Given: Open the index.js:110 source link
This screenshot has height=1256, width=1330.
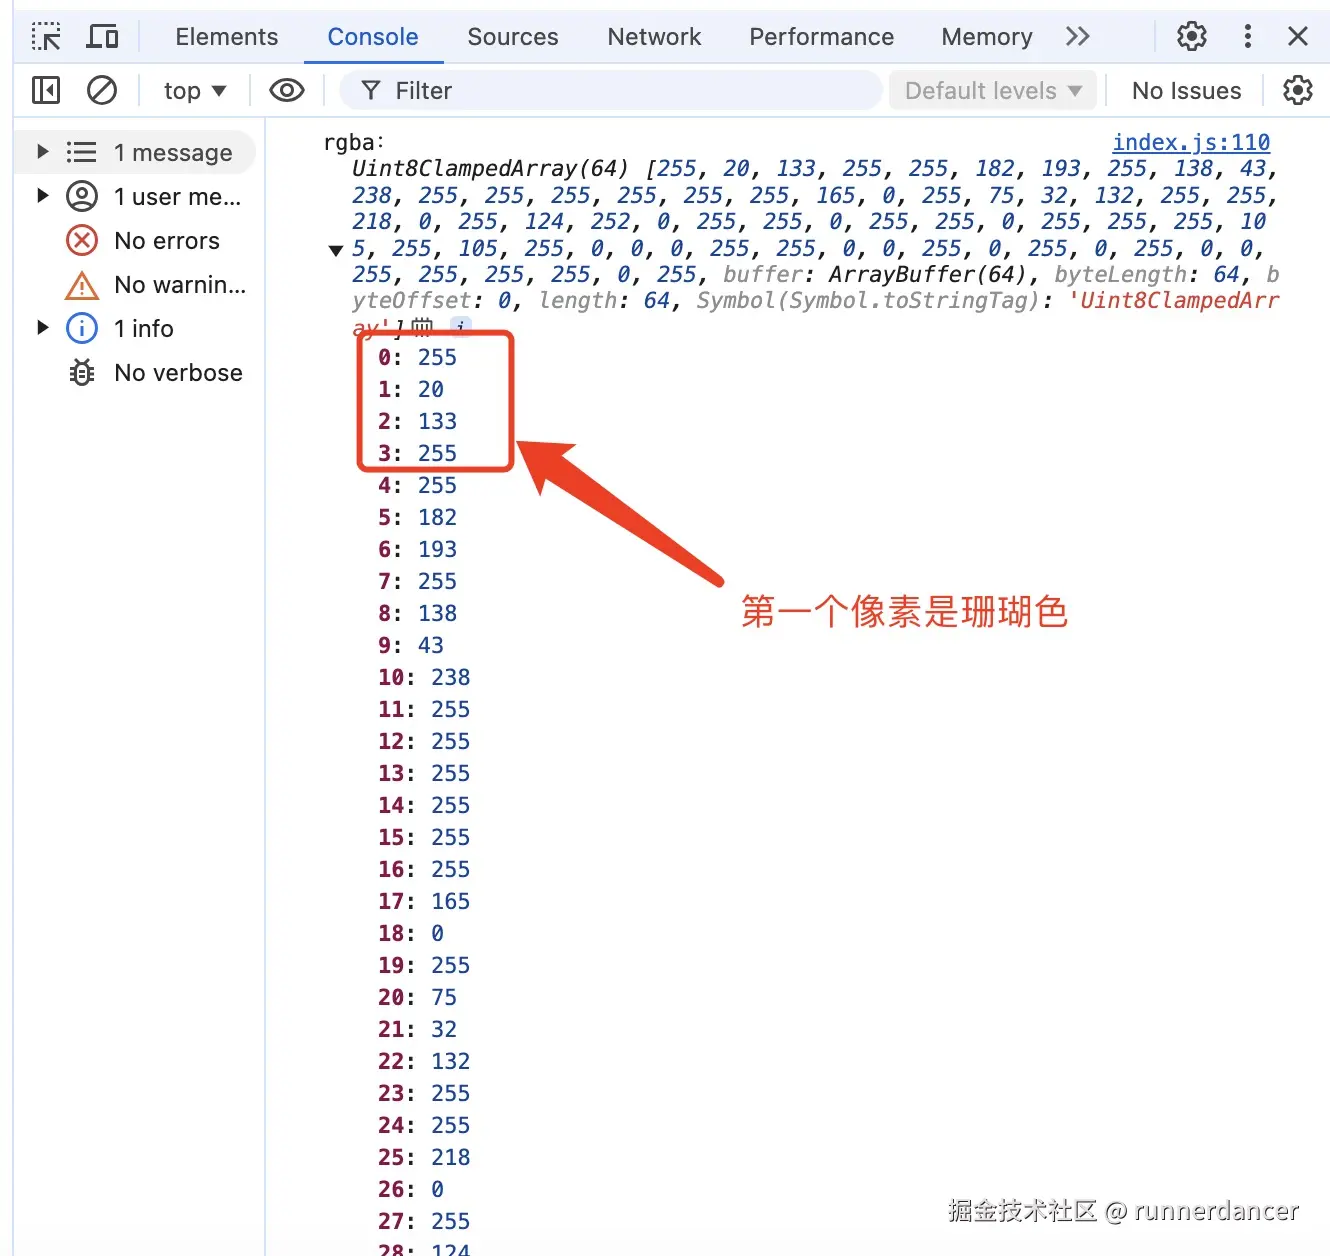Looking at the screenshot, I should [1191, 142].
